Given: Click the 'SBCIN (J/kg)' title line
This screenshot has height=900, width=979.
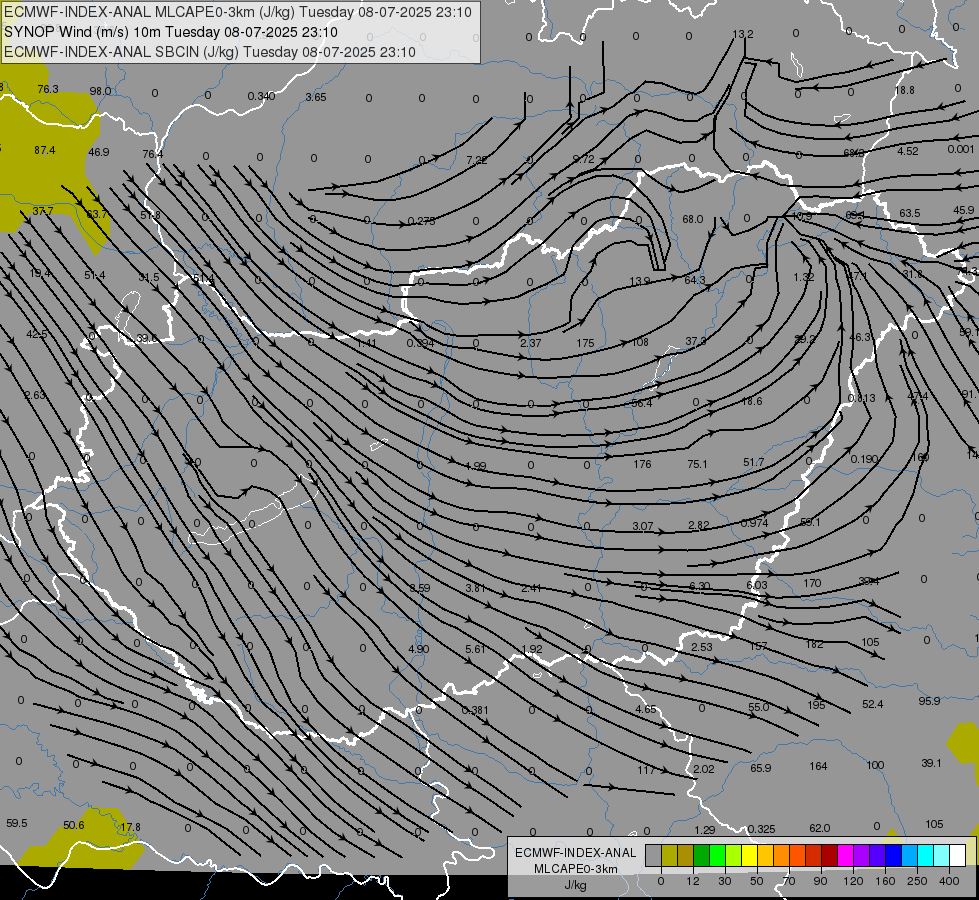Looking at the screenshot, I should tap(210, 52).
